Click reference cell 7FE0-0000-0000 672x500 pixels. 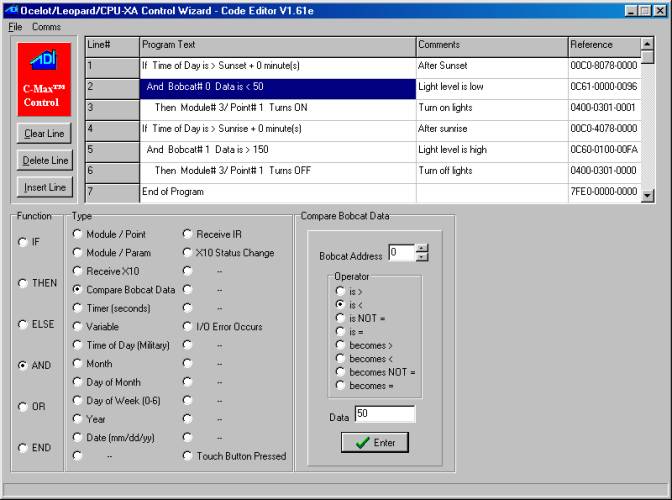point(605,193)
